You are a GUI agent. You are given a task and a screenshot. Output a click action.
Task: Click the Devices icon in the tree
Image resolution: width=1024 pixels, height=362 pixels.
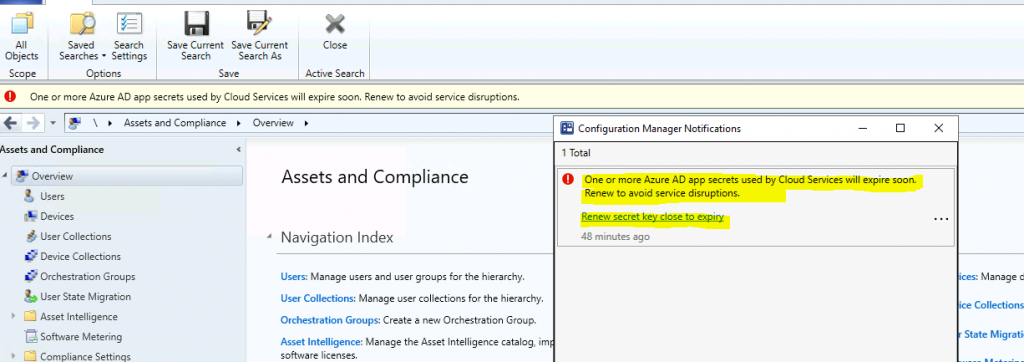click(29, 216)
